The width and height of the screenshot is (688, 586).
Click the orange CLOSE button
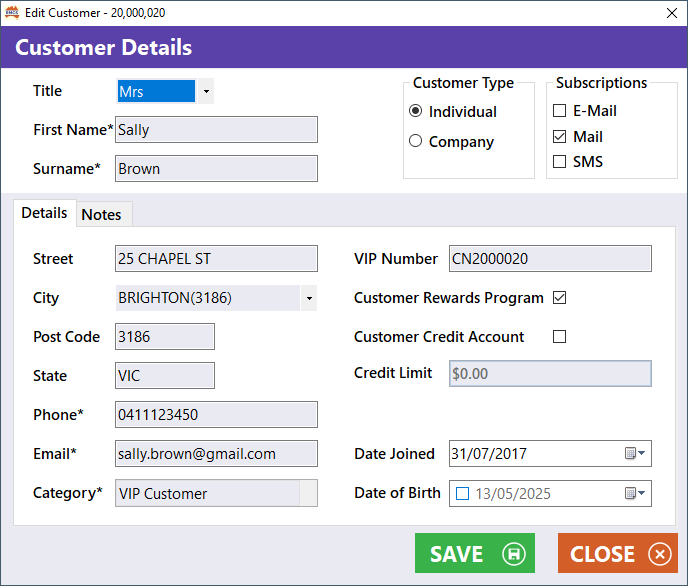pos(618,553)
